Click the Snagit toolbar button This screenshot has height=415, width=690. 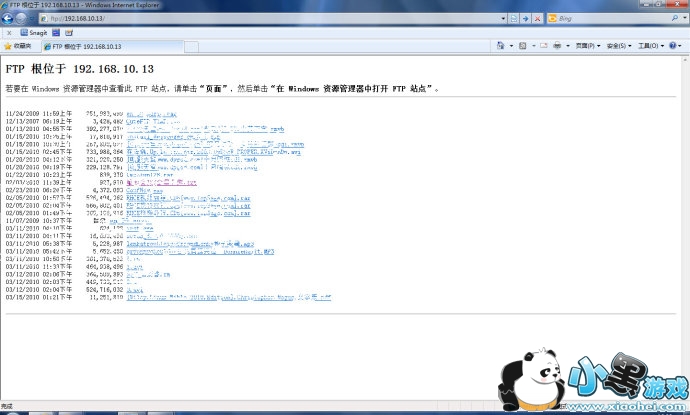[x=34, y=33]
